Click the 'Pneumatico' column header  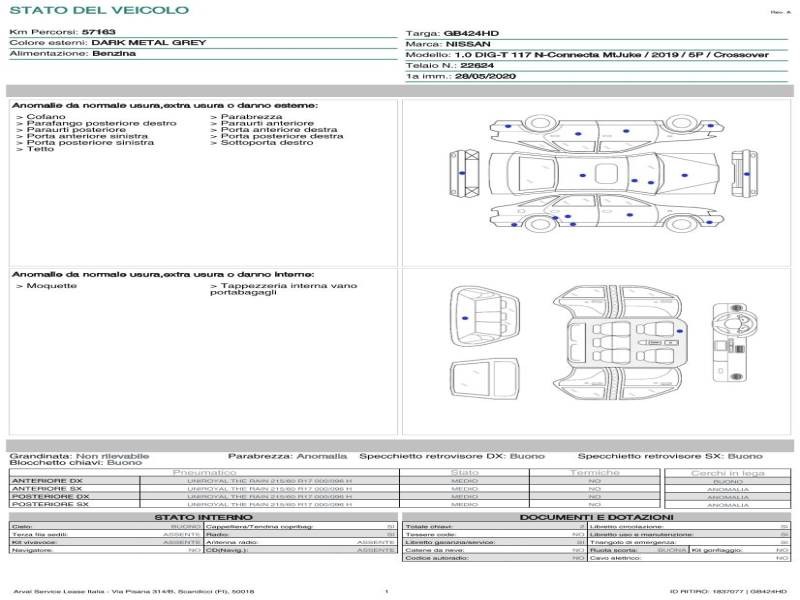[204, 472]
